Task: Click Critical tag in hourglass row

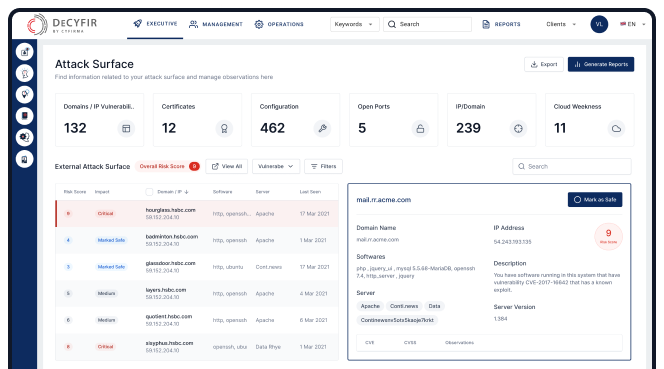Action: click(105, 214)
